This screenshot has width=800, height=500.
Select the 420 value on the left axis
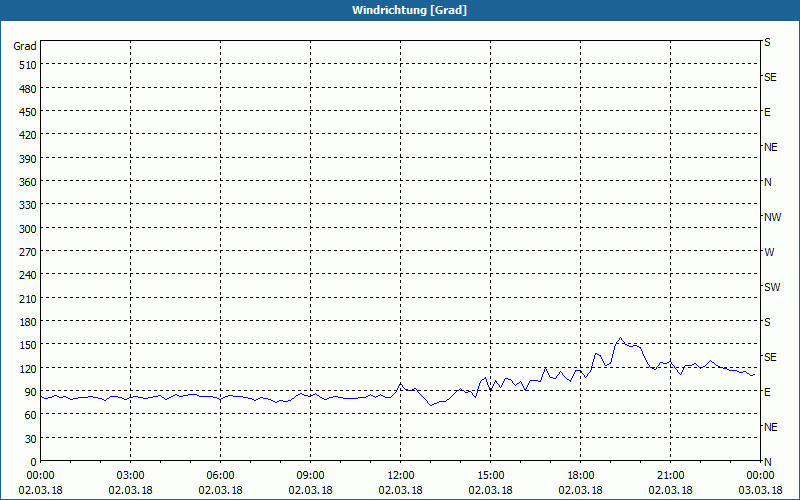coord(28,135)
